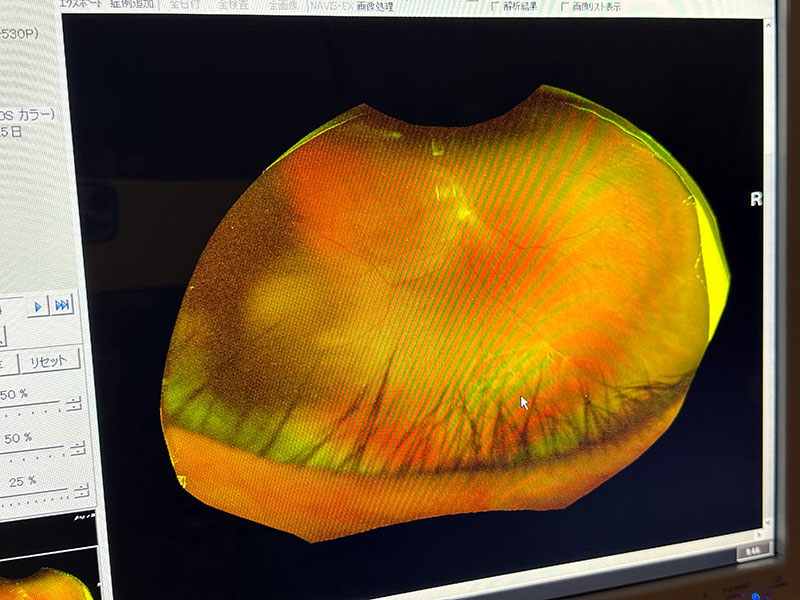Click the stepper beside the upper 50 % slider

pyautogui.click(x=73, y=403)
